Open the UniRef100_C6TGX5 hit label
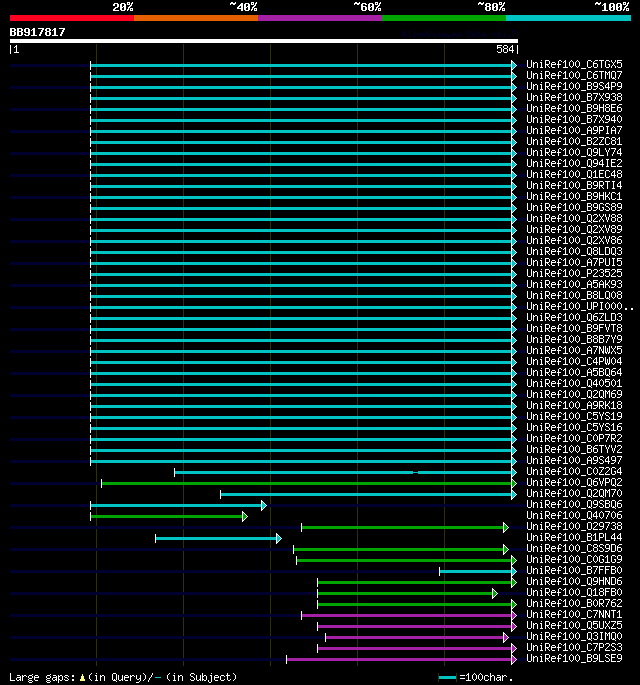 tap(574, 64)
